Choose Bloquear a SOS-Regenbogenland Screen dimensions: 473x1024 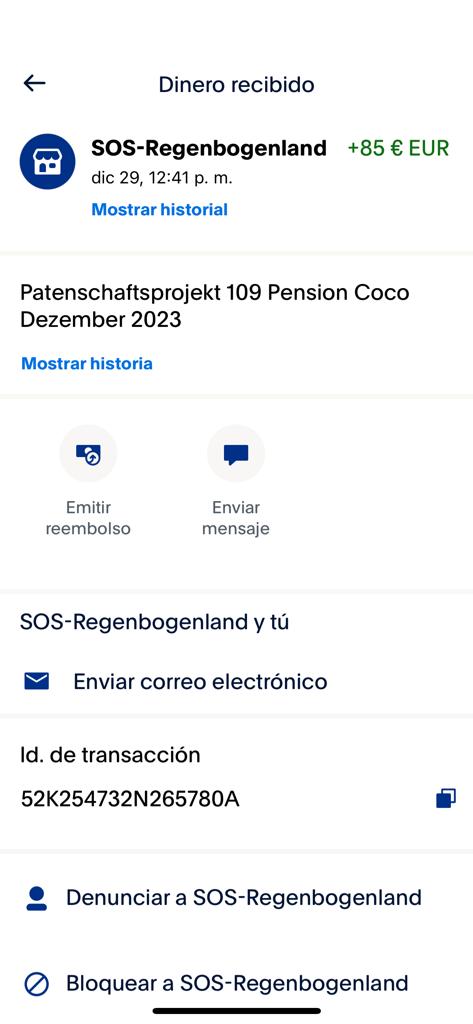[236, 984]
